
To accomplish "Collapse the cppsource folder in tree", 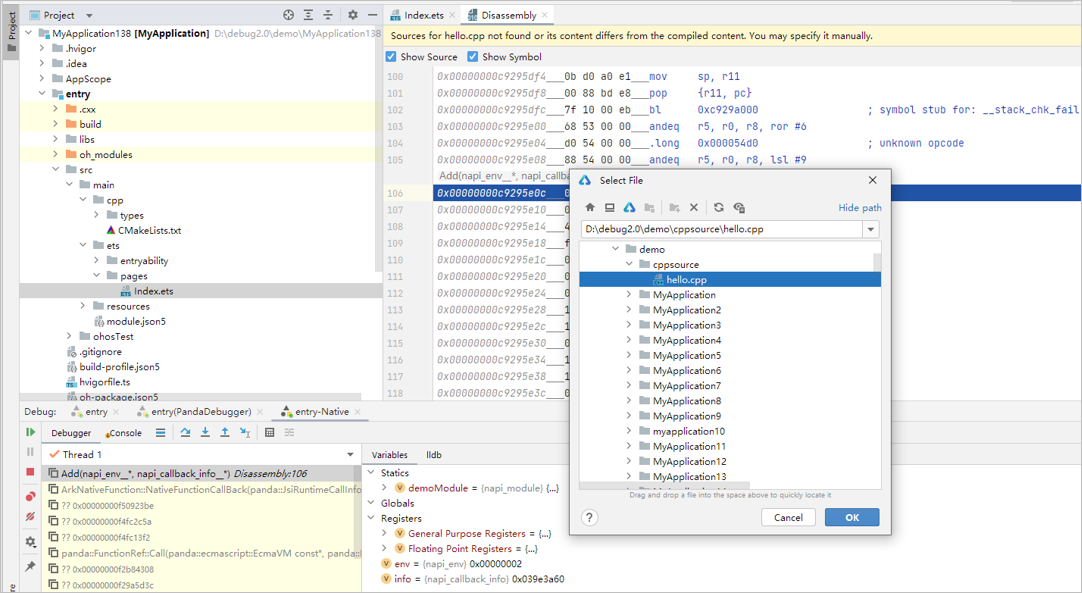I will coord(630,265).
